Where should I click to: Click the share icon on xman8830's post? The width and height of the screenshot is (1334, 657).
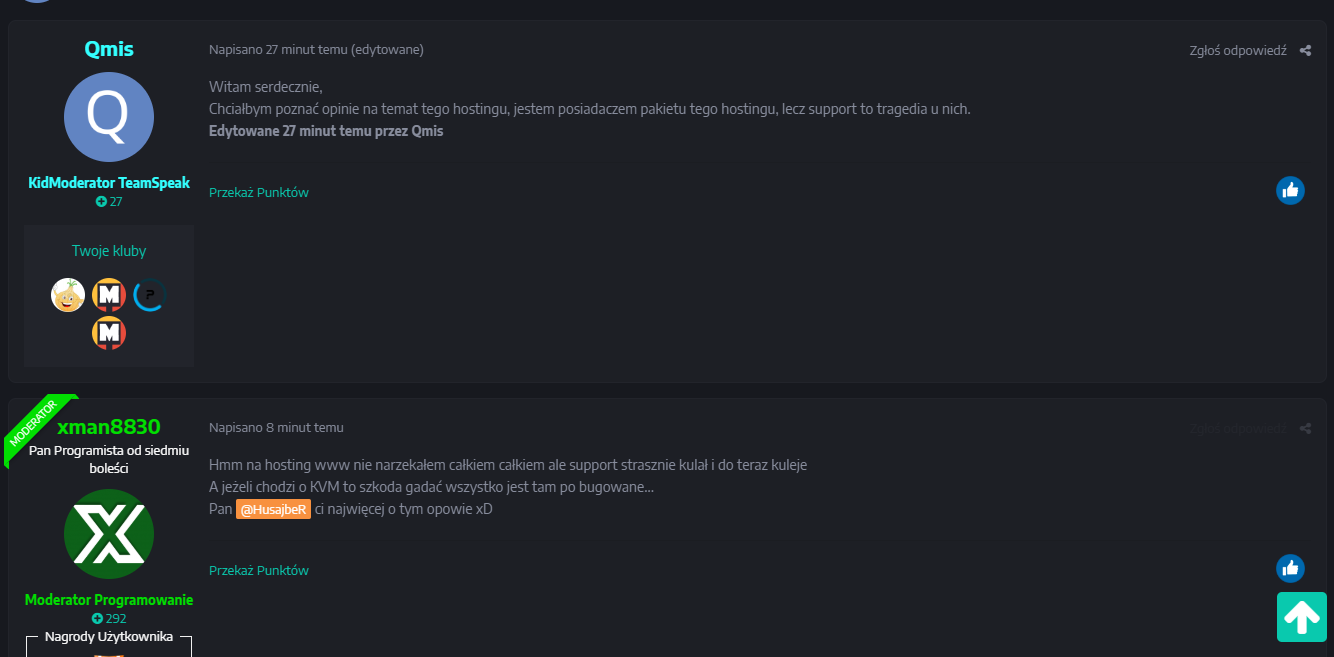tap(1305, 428)
